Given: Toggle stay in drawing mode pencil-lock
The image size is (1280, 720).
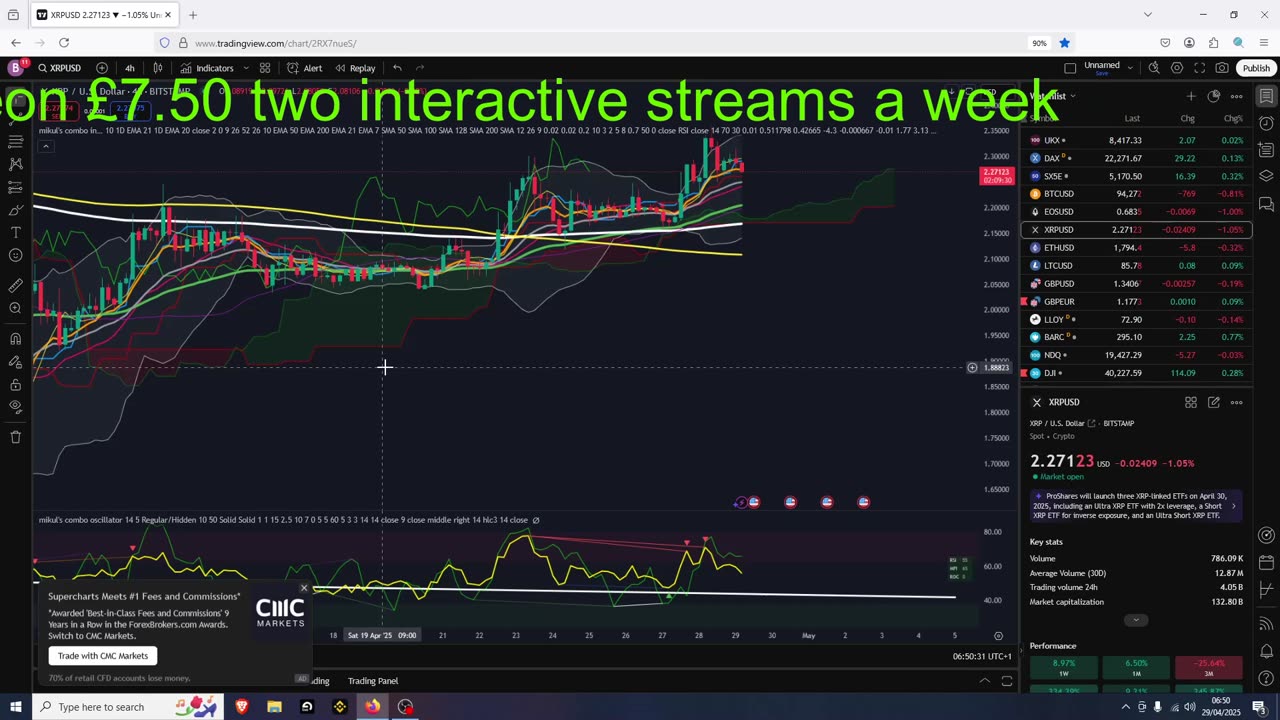Looking at the screenshot, I should tap(15, 362).
